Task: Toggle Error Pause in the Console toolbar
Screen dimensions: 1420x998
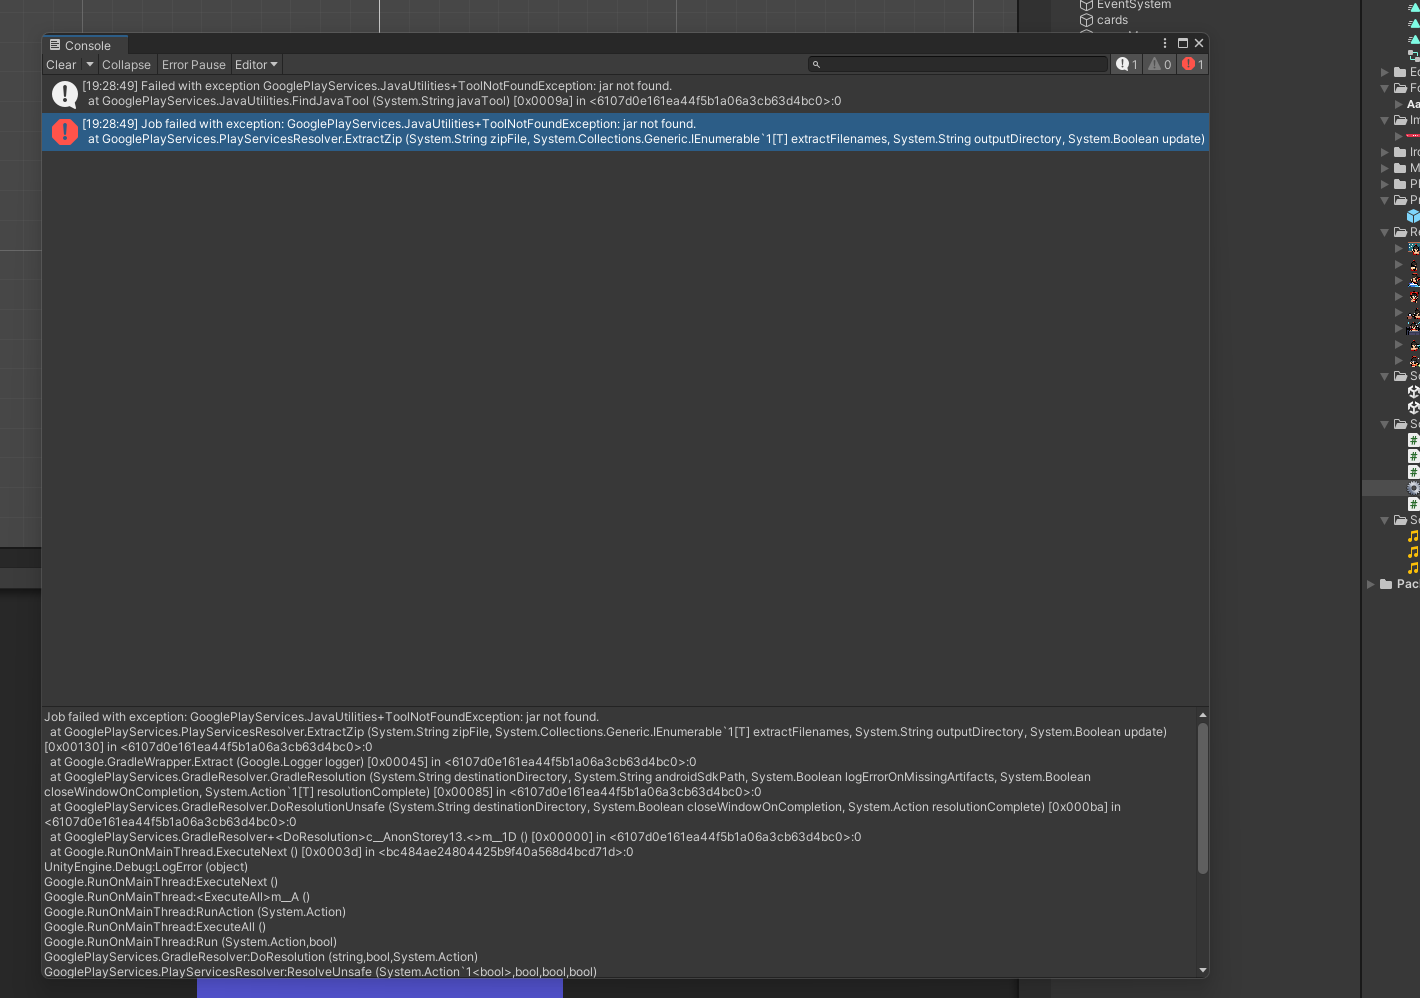Action: (x=194, y=65)
